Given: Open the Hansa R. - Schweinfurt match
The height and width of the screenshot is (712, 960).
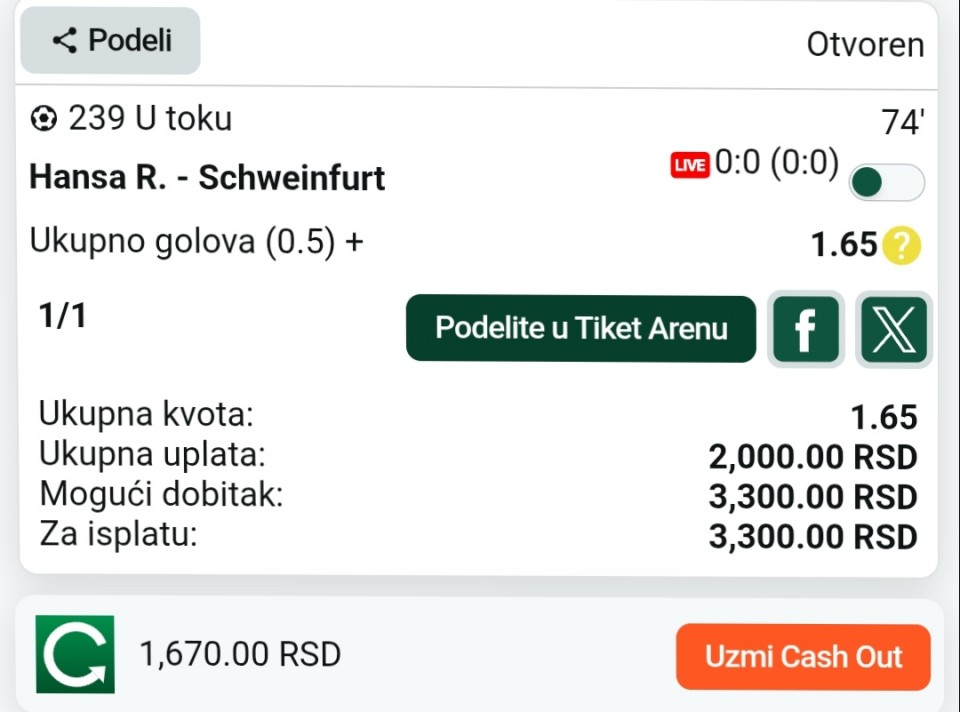Looking at the screenshot, I should (207, 178).
